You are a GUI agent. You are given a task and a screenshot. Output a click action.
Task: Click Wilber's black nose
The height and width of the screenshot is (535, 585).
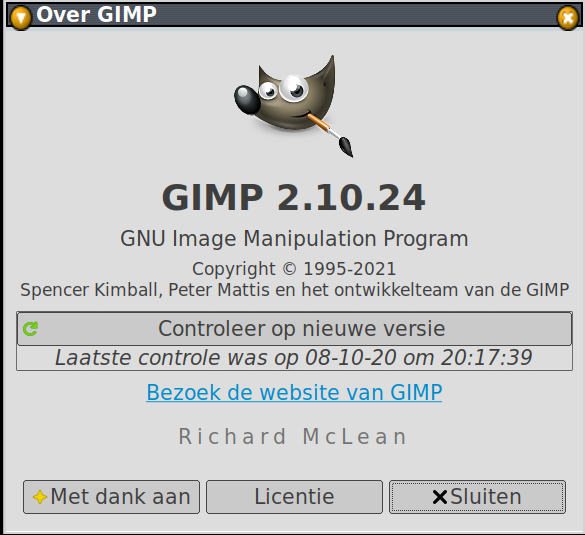coord(247,100)
